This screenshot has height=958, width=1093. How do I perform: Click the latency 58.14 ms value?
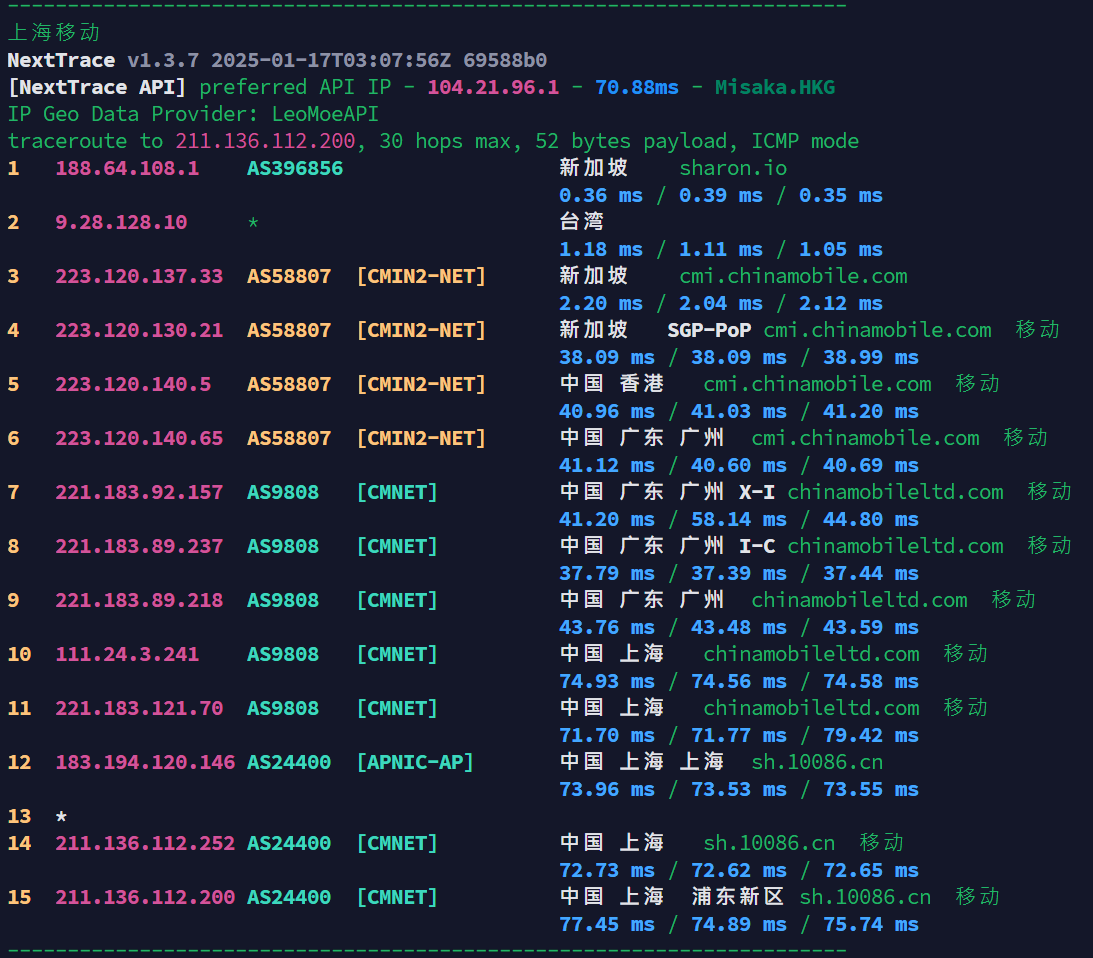pos(739,519)
